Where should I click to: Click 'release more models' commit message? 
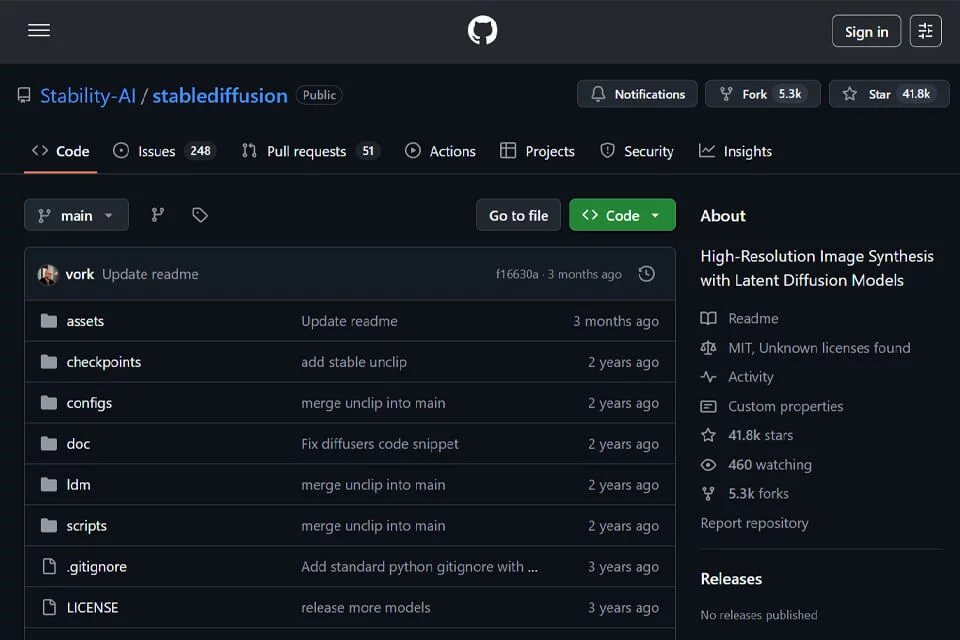click(366, 608)
